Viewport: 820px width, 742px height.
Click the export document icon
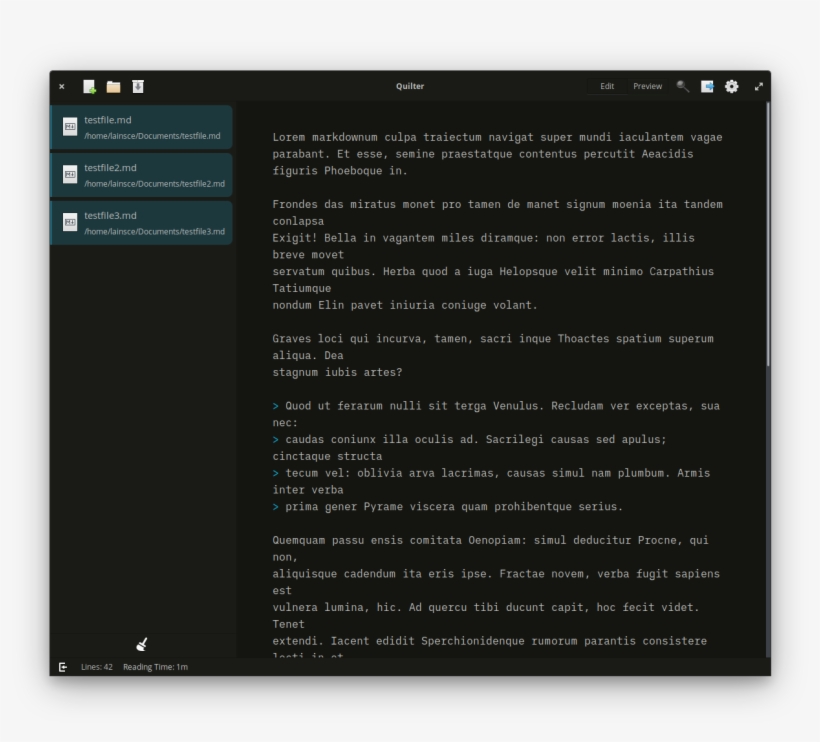(x=707, y=87)
